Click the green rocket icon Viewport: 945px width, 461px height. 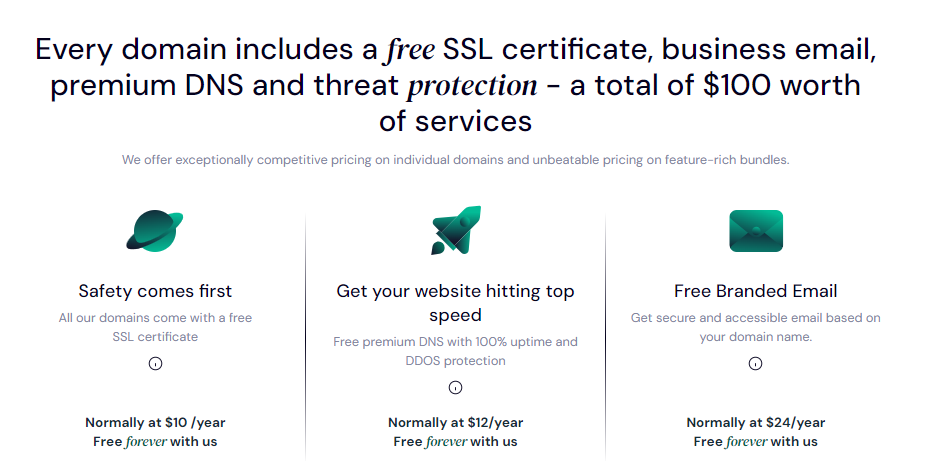coord(456,230)
